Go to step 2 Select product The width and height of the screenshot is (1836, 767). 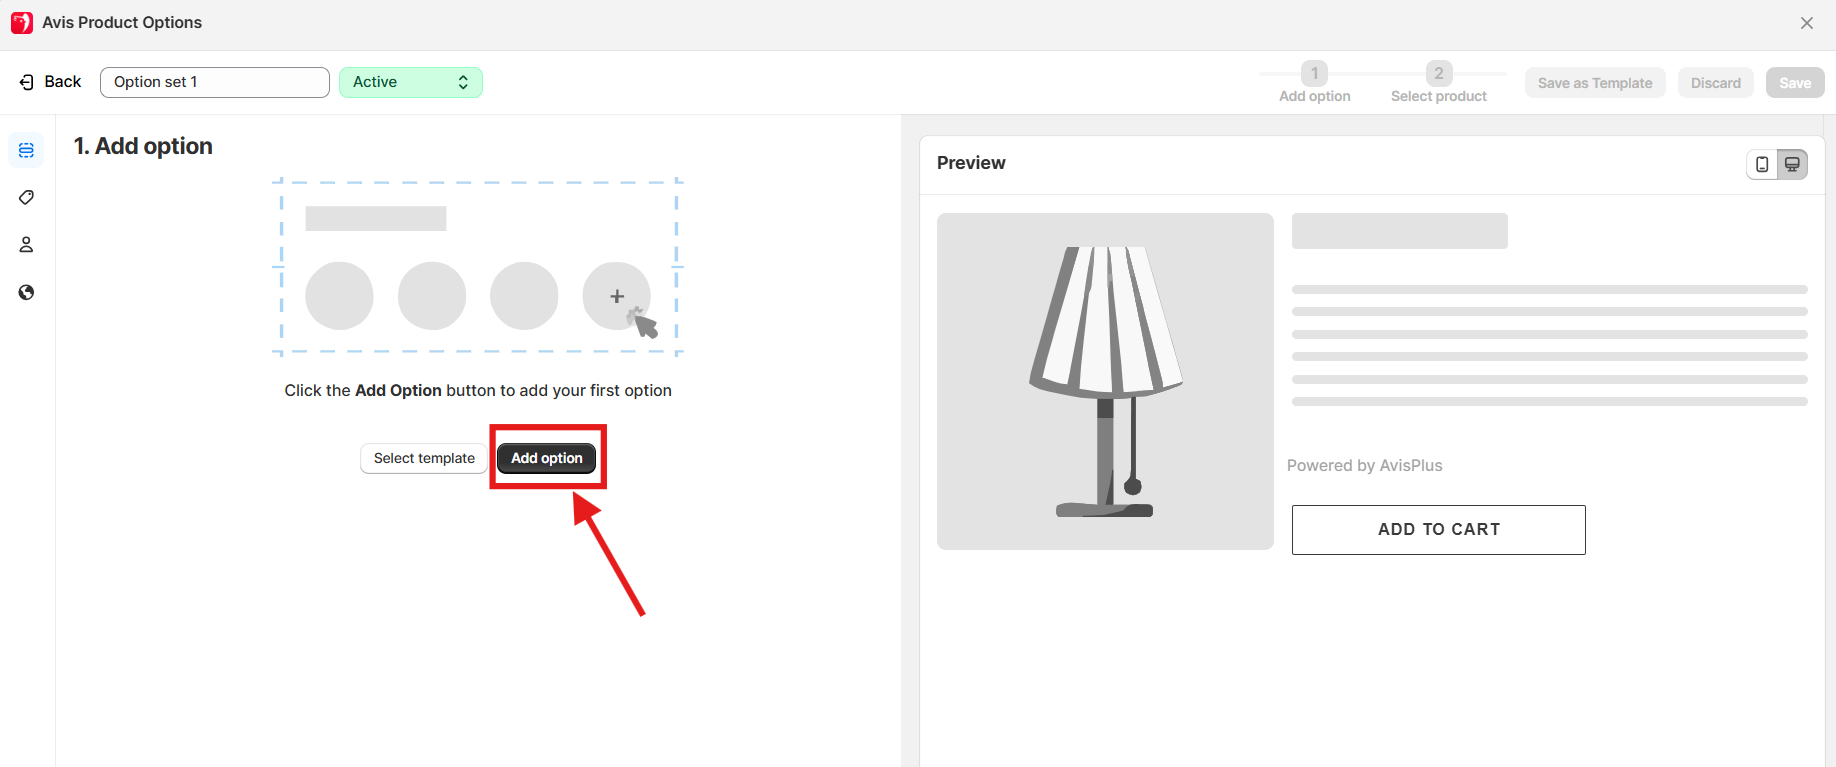point(1438,73)
